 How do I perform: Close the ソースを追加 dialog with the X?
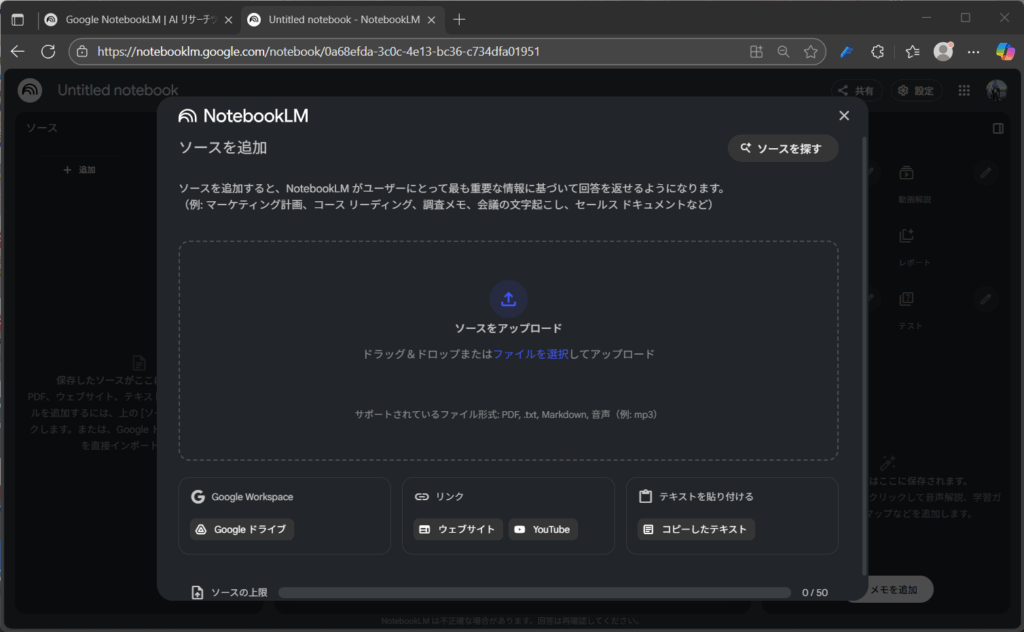point(844,116)
